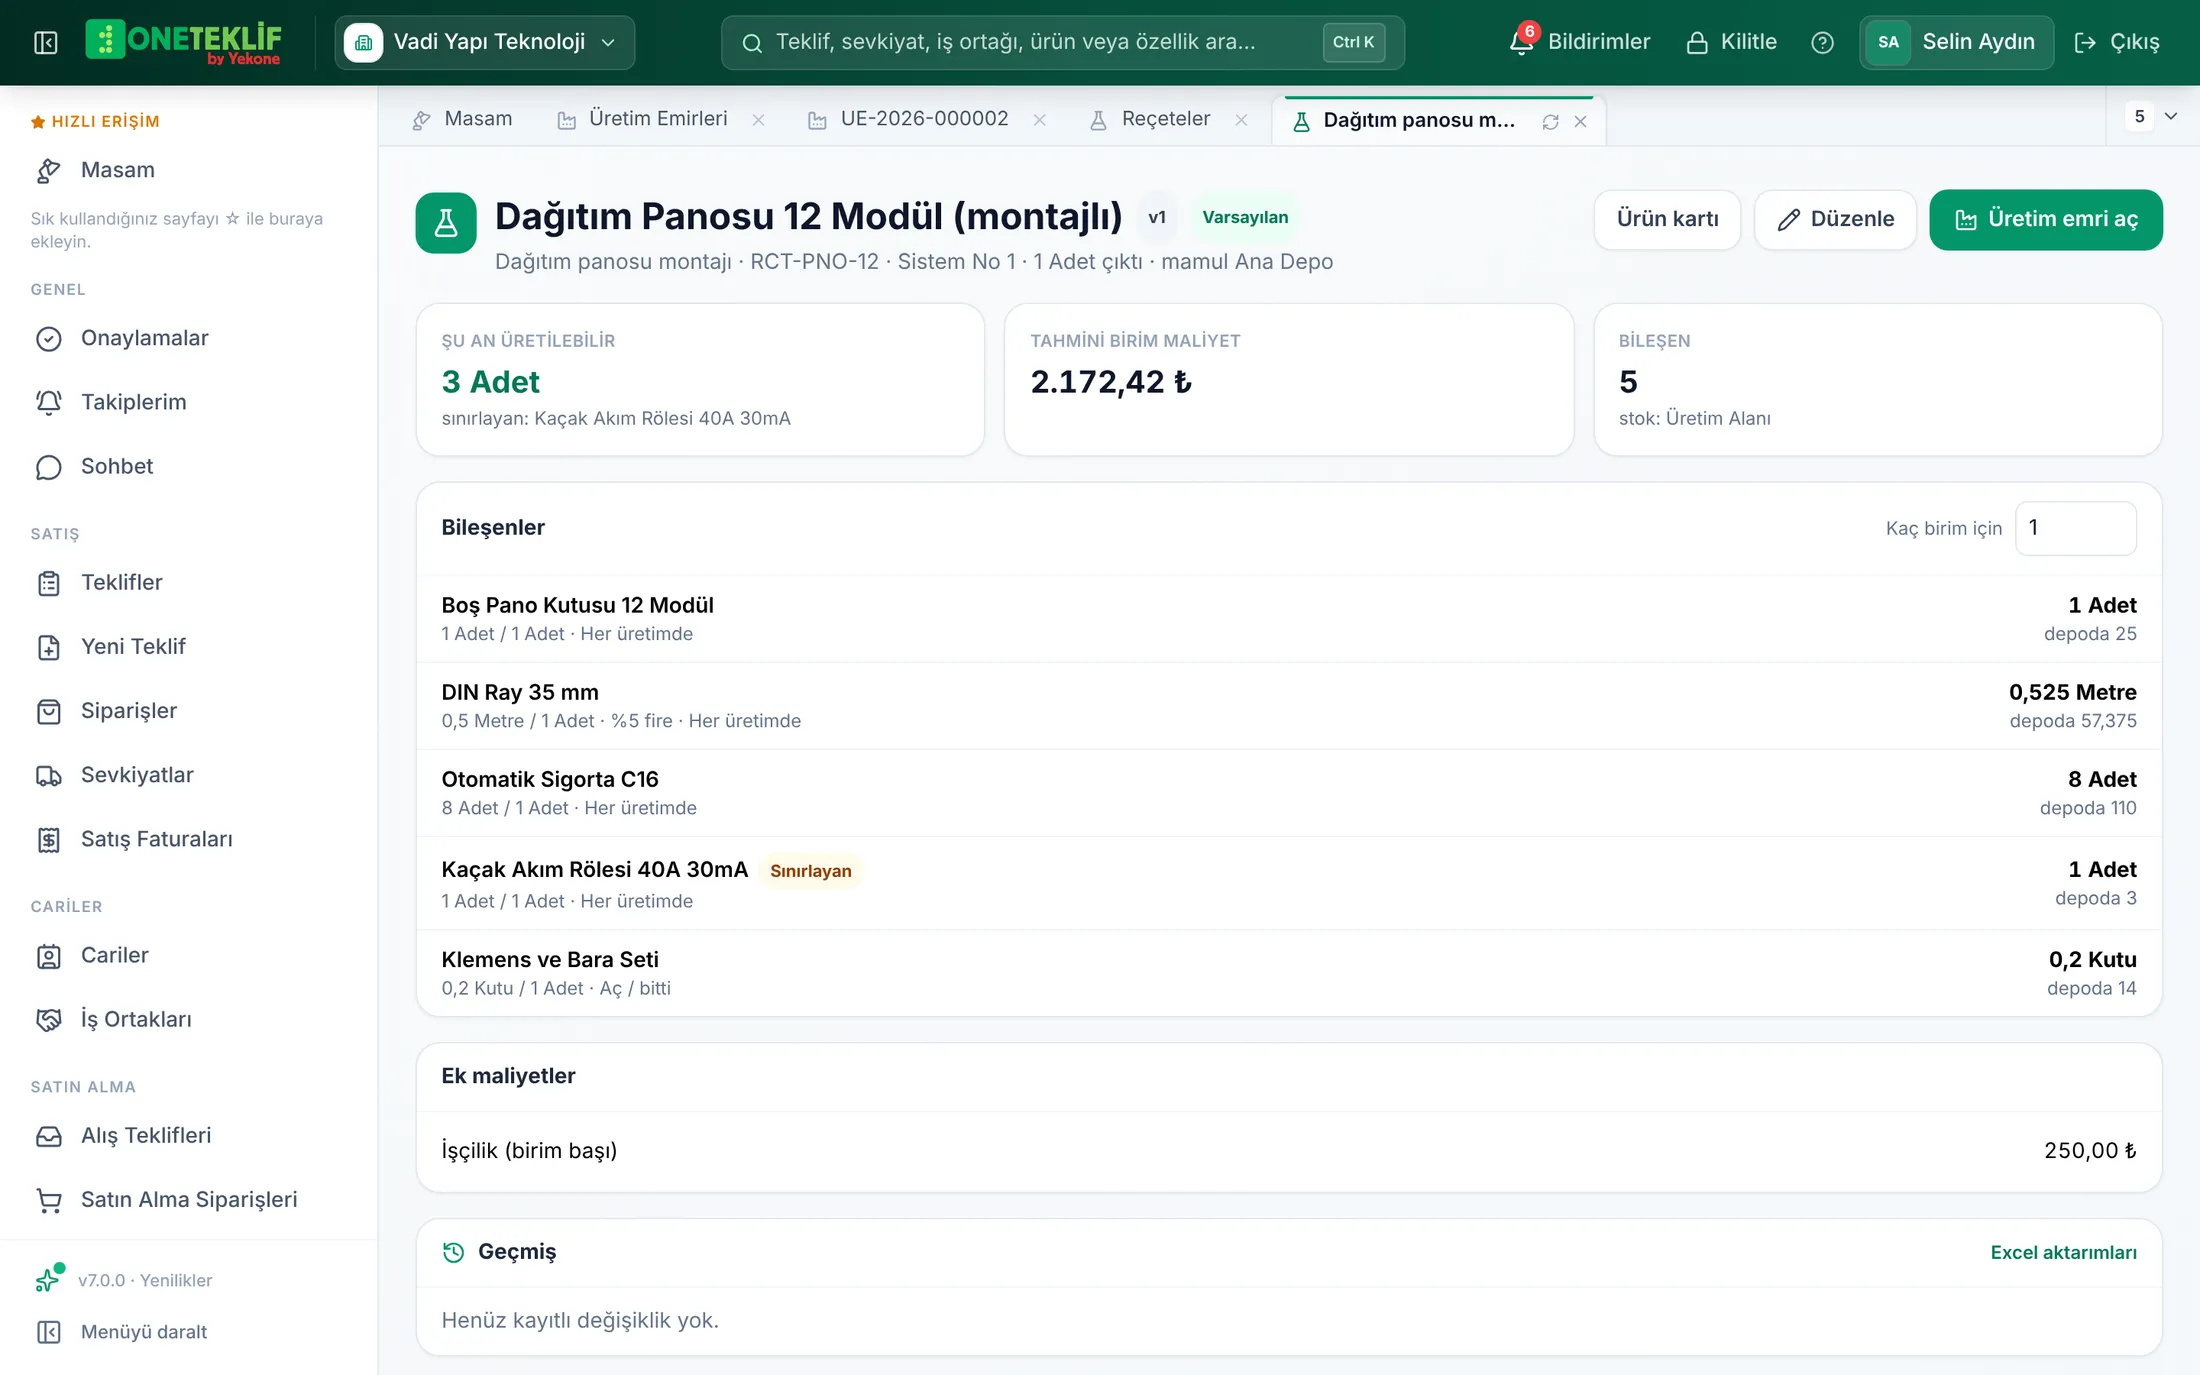
Task: Open Masam in sidebar
Action: tap(188, 170)
